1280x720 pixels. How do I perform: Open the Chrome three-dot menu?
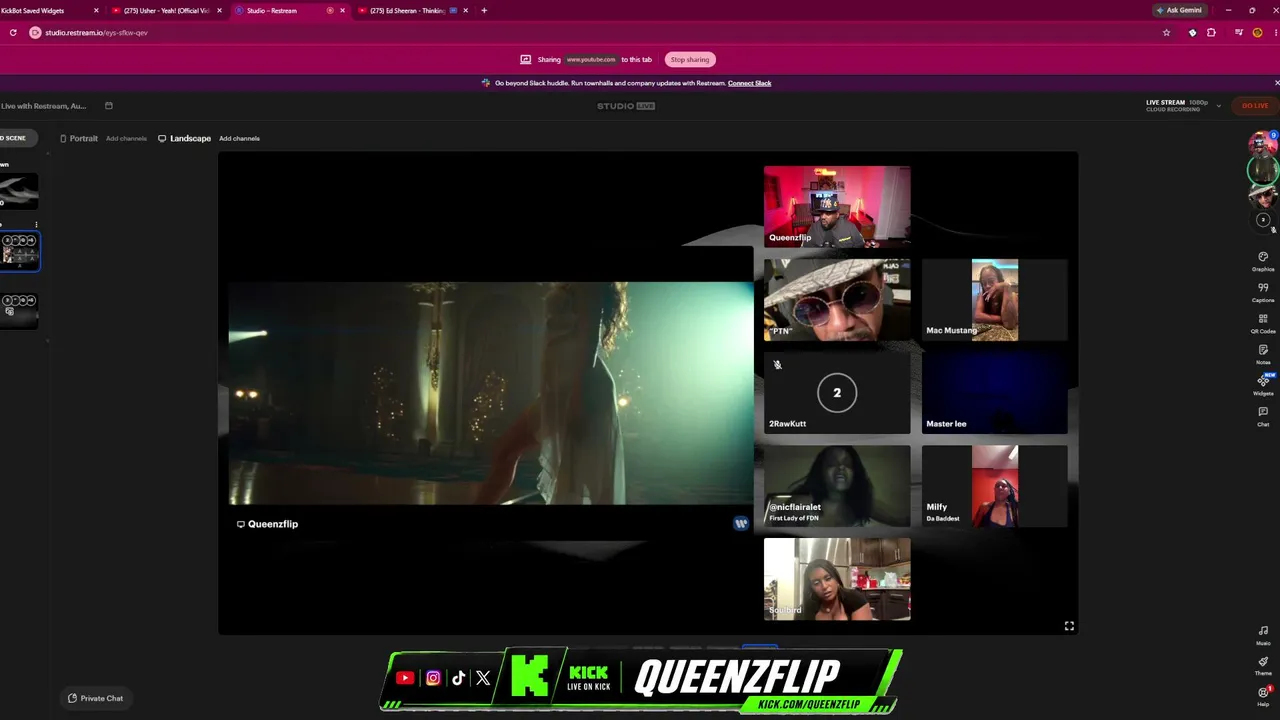[1274, 32]
